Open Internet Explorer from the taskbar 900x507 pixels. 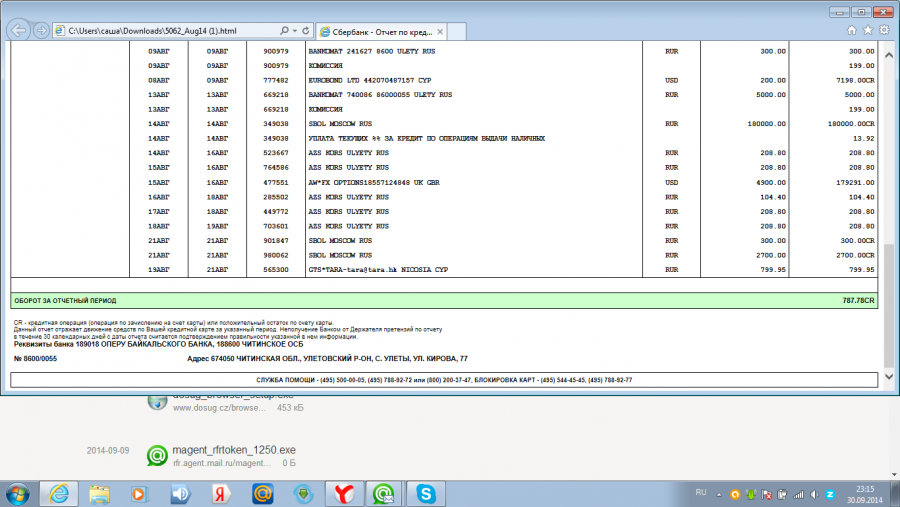(x=59, y=494)
